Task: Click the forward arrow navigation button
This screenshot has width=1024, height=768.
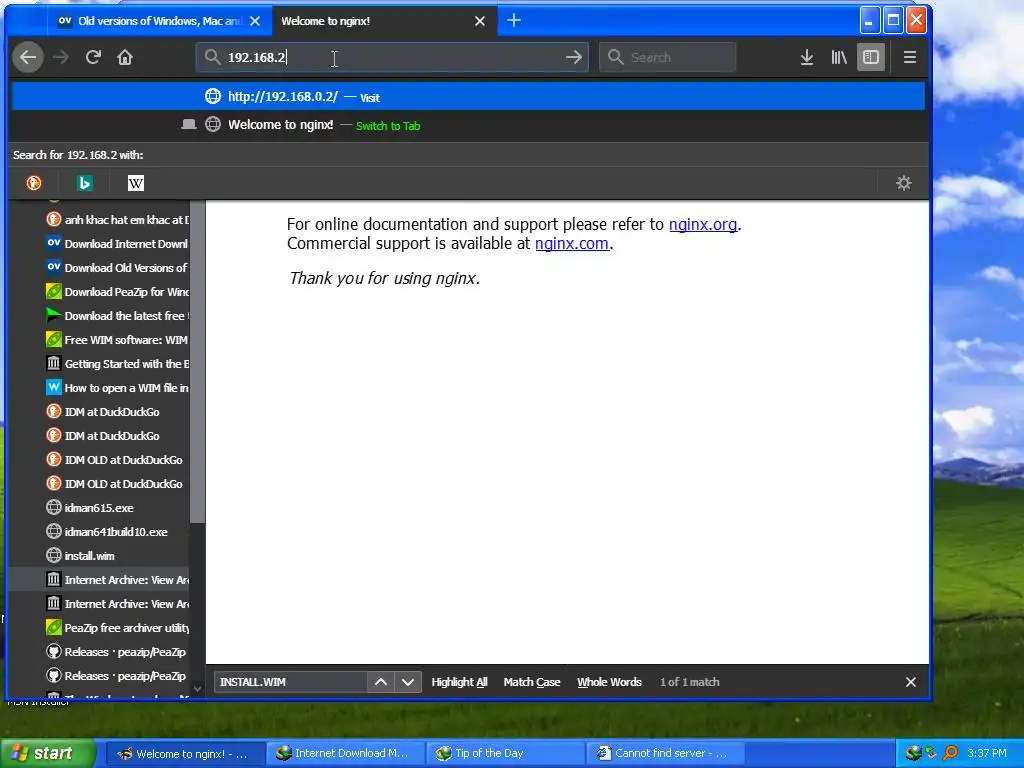Action: (x=61, y=57)
